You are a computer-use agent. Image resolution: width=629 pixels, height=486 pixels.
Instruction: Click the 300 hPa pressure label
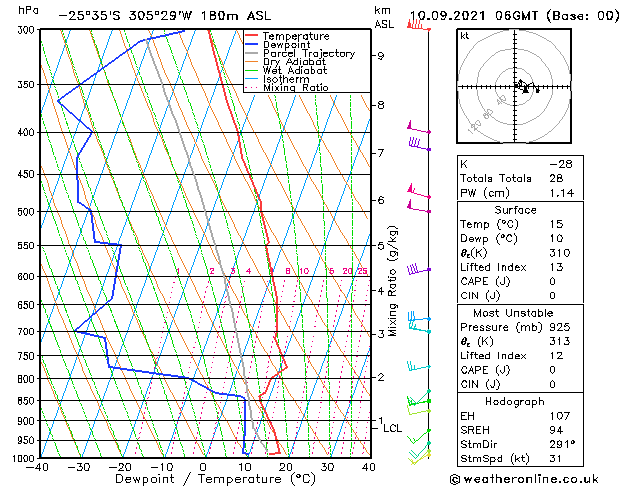pos(28,30)
